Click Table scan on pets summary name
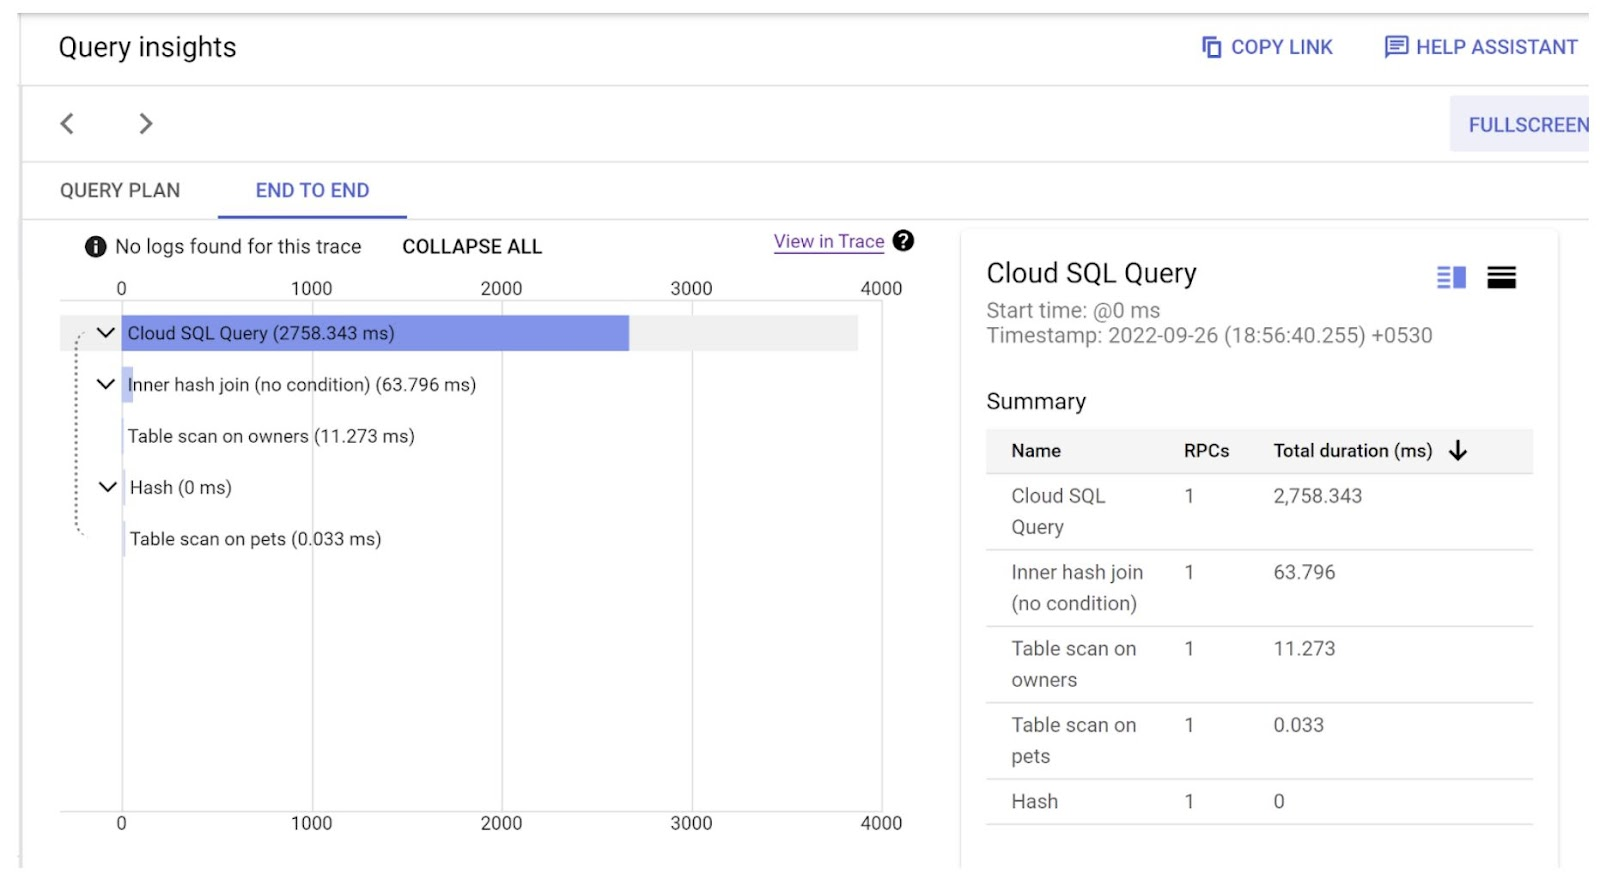Viewport: 1600px width, 892px height. tap(1074, 741)
